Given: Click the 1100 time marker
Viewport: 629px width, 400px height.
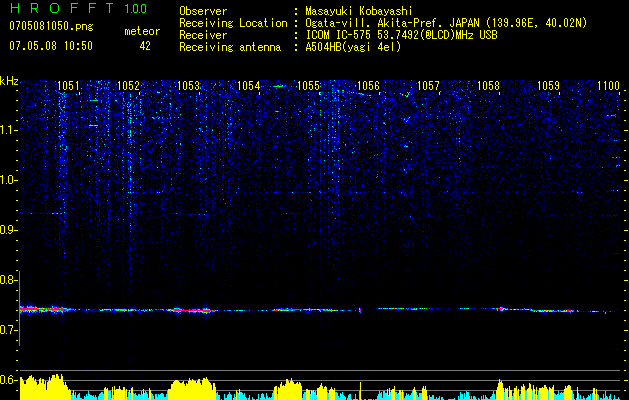Looking at the screenshot, I should coord(609,86).
